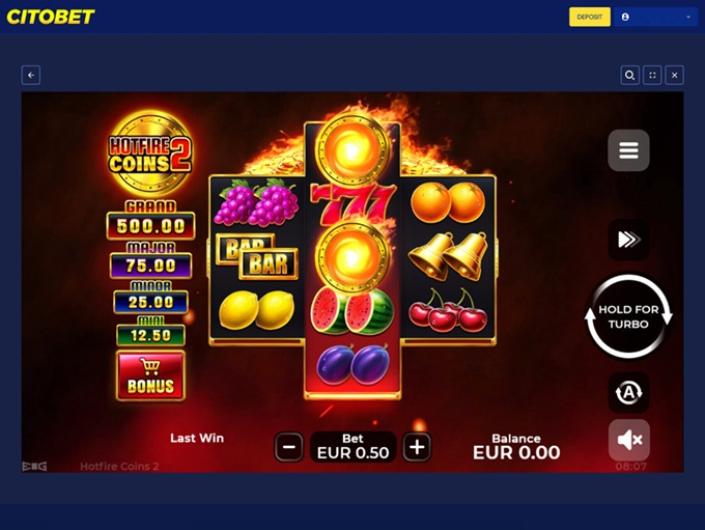Close the game window
The height and width of the screenshot is (530, 705).
click(674, 75)
